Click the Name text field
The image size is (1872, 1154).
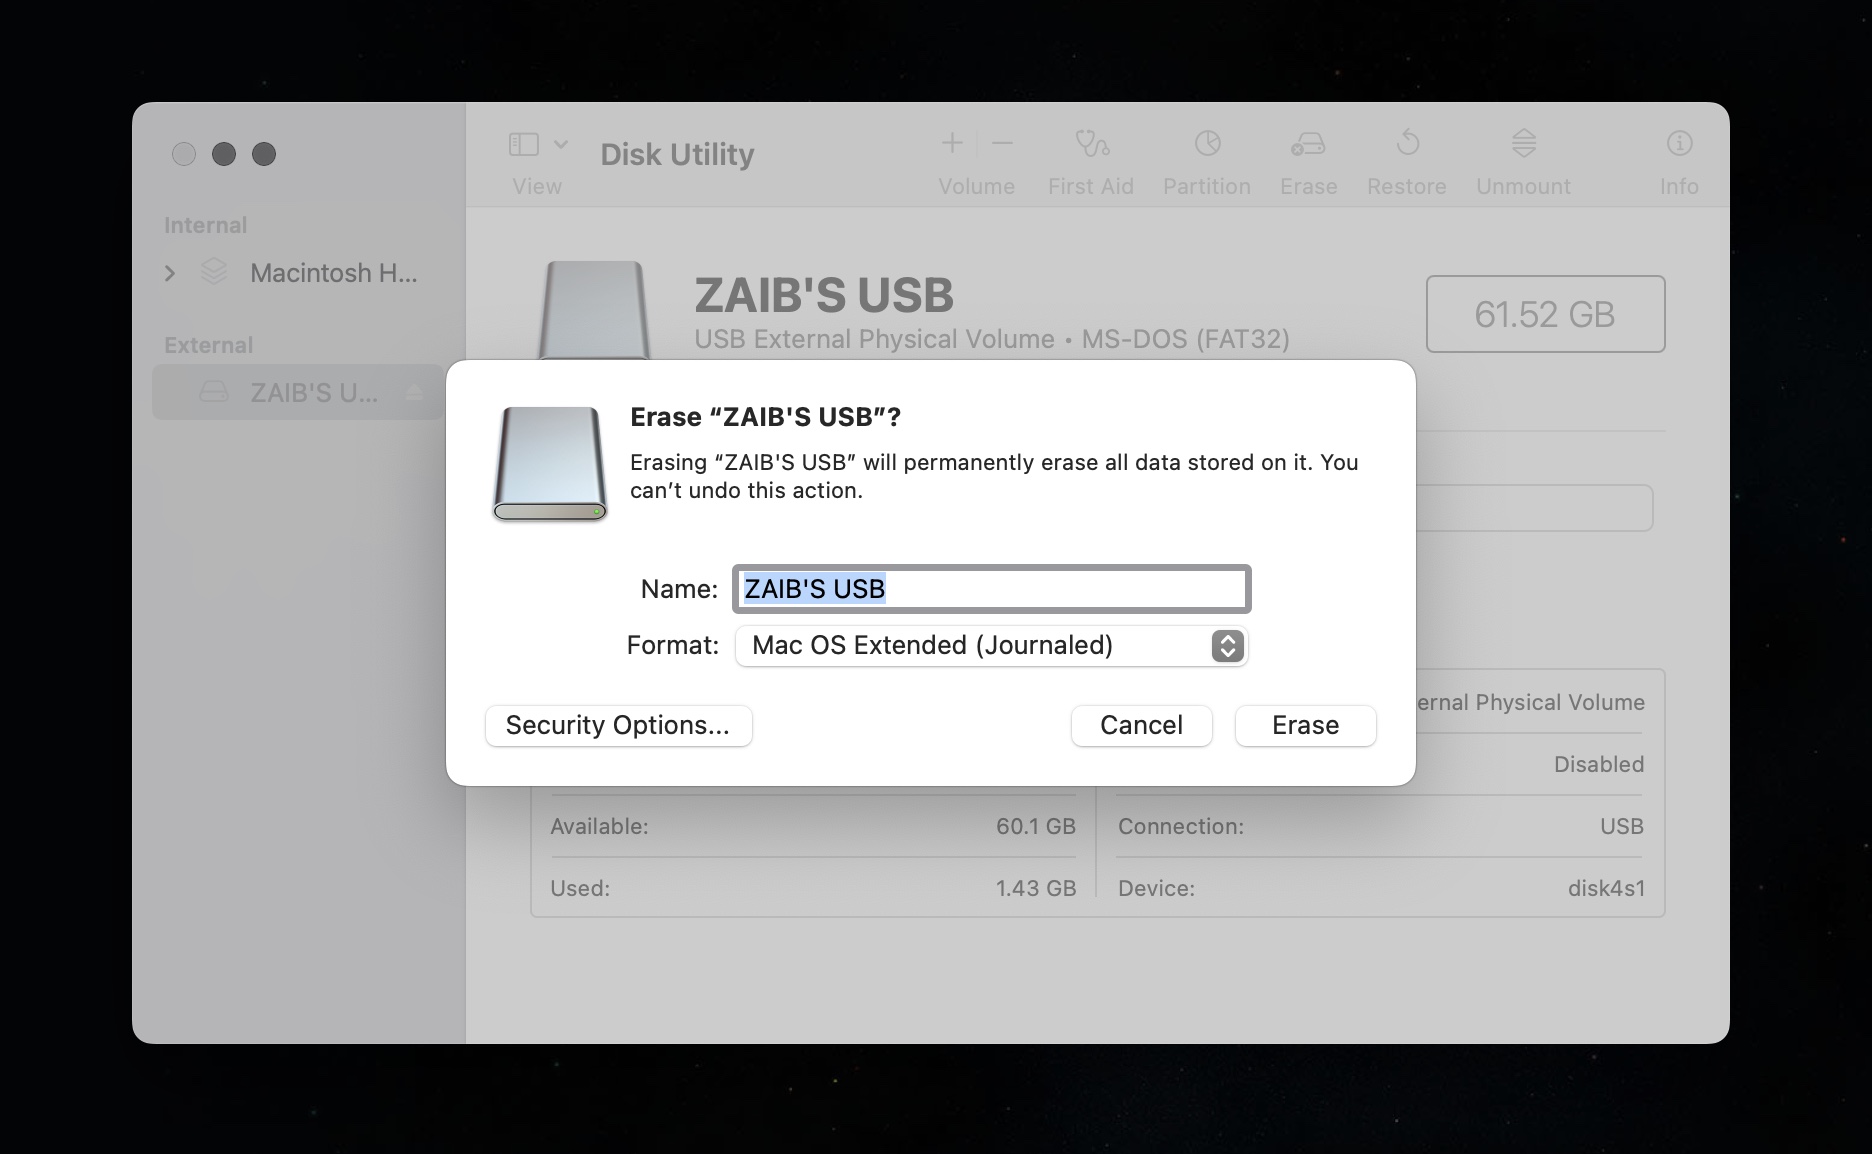tap(991, 589)
